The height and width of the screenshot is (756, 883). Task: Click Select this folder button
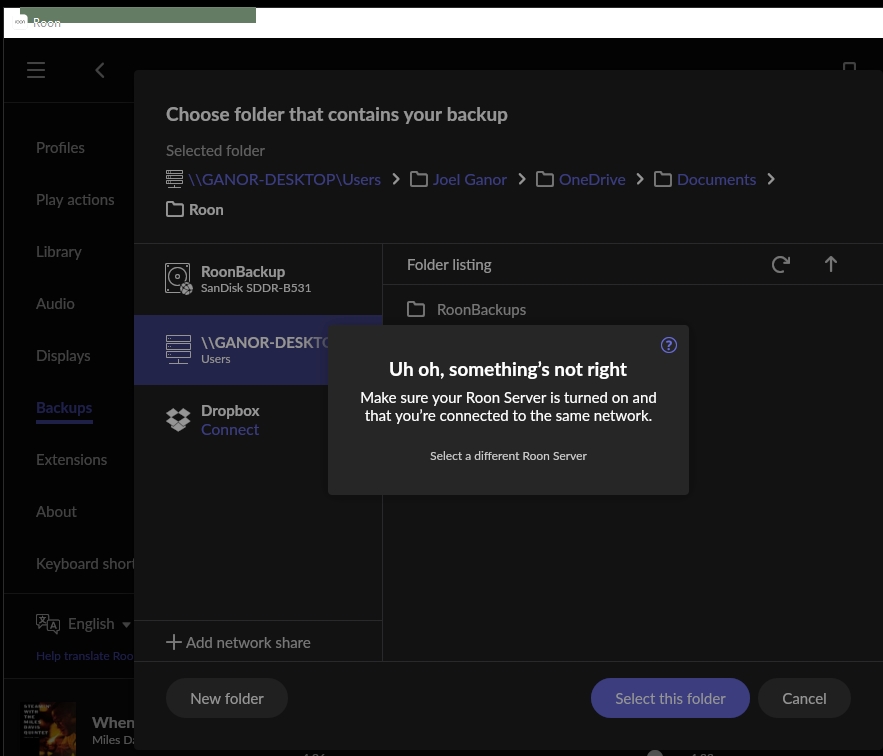tap(670, 698)
